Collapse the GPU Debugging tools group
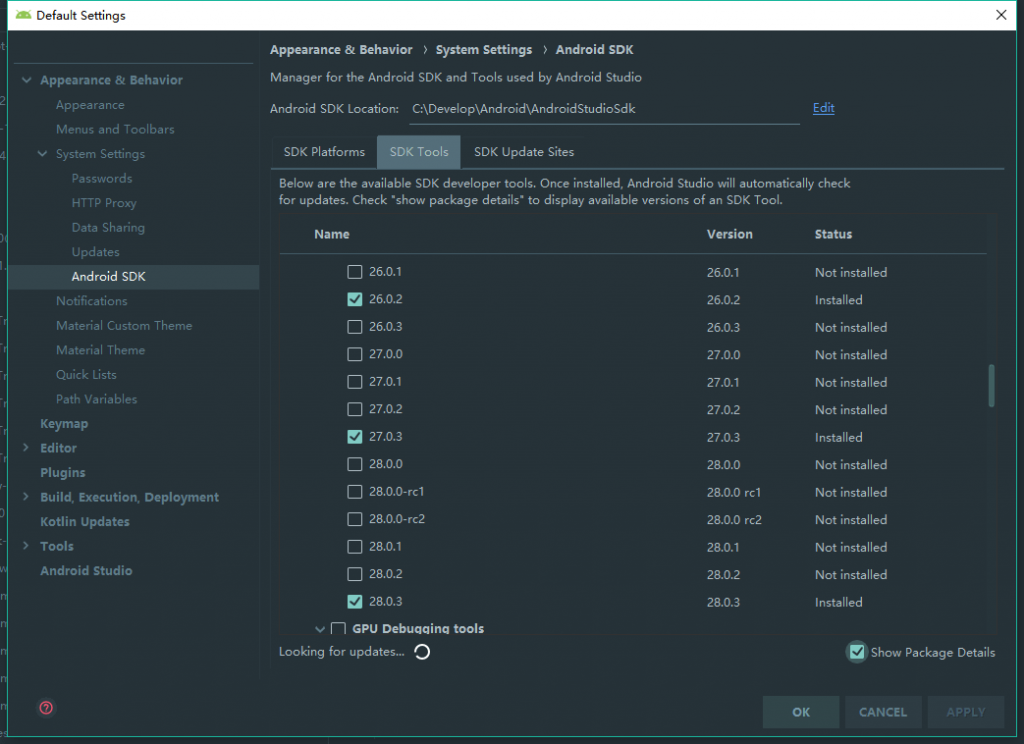1024x744 pixels. pos(320,629)
